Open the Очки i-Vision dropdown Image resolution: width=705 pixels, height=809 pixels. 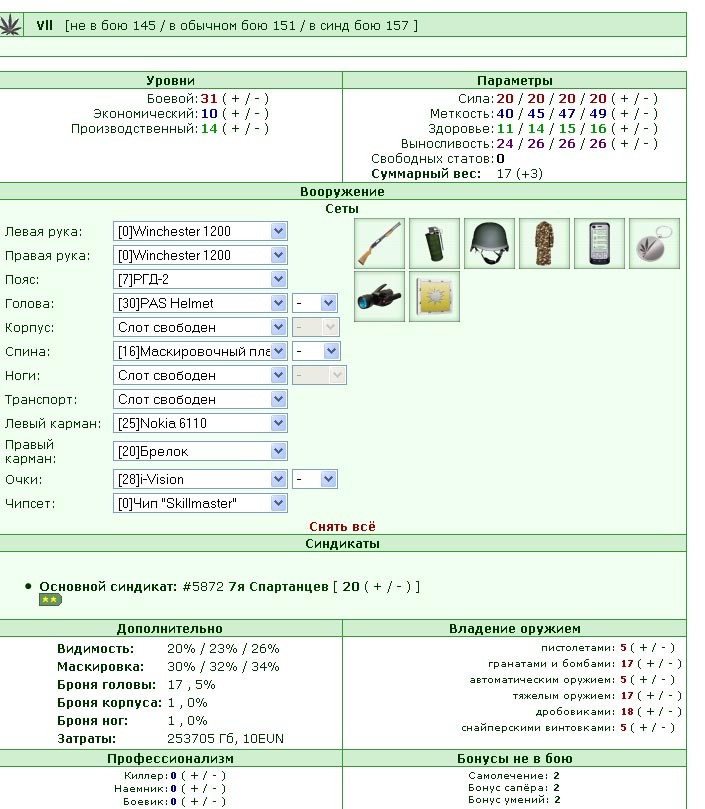[200, 479]
